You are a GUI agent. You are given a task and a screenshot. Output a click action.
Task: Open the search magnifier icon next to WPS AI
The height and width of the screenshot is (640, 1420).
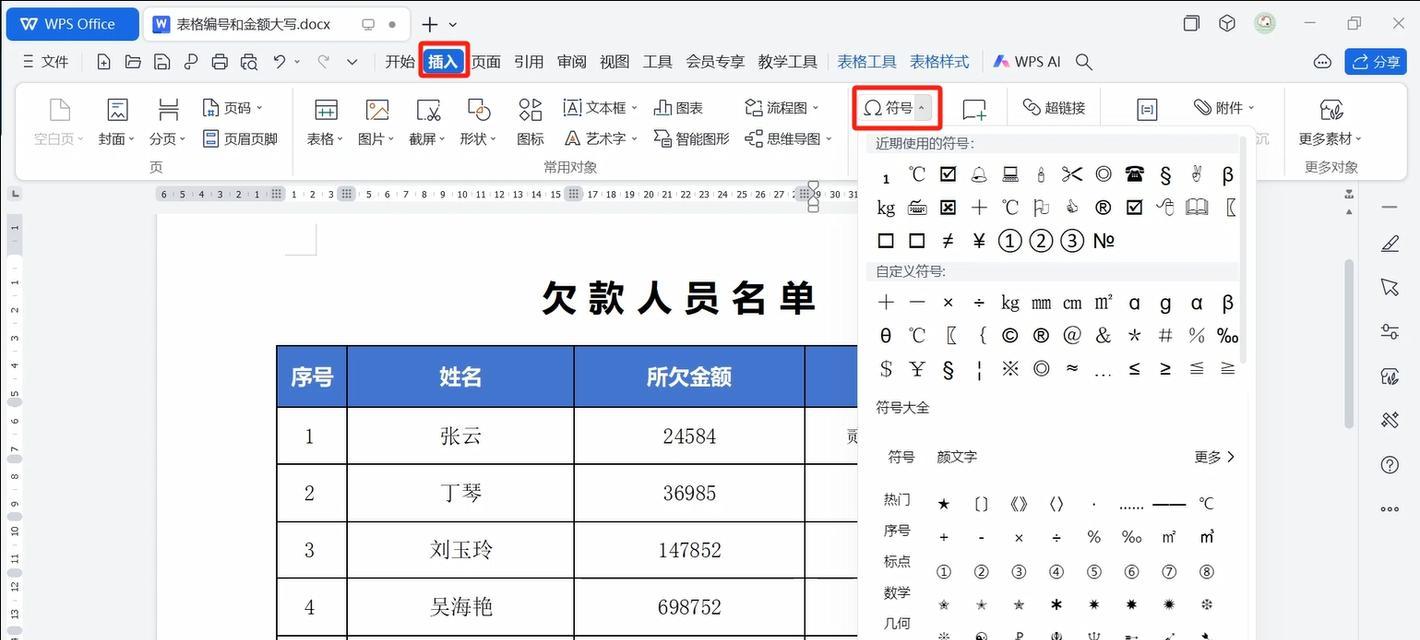(x=1084, y=62)
